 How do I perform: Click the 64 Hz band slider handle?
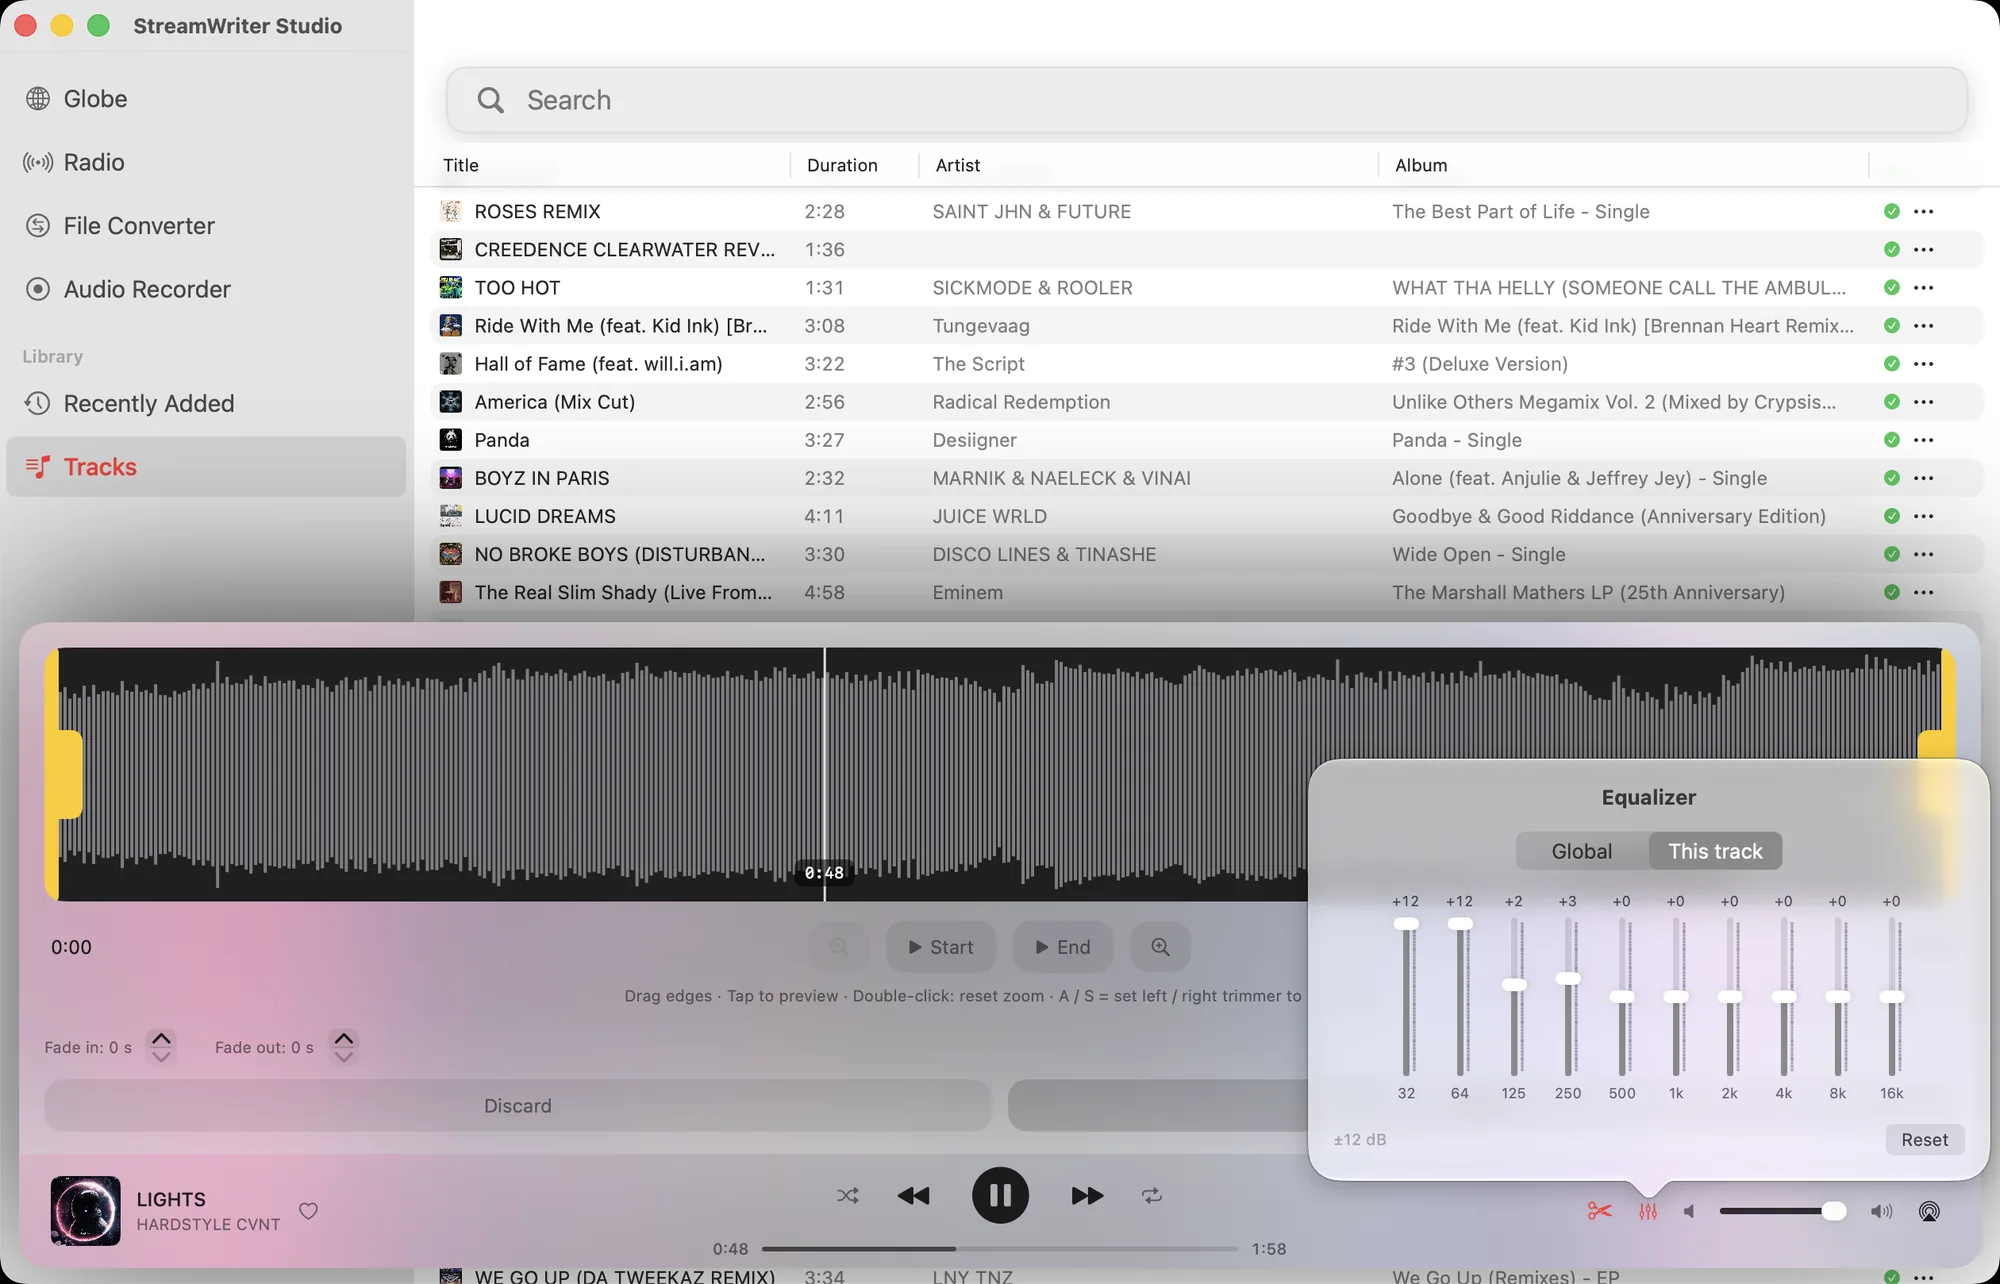pos(1460,924)
